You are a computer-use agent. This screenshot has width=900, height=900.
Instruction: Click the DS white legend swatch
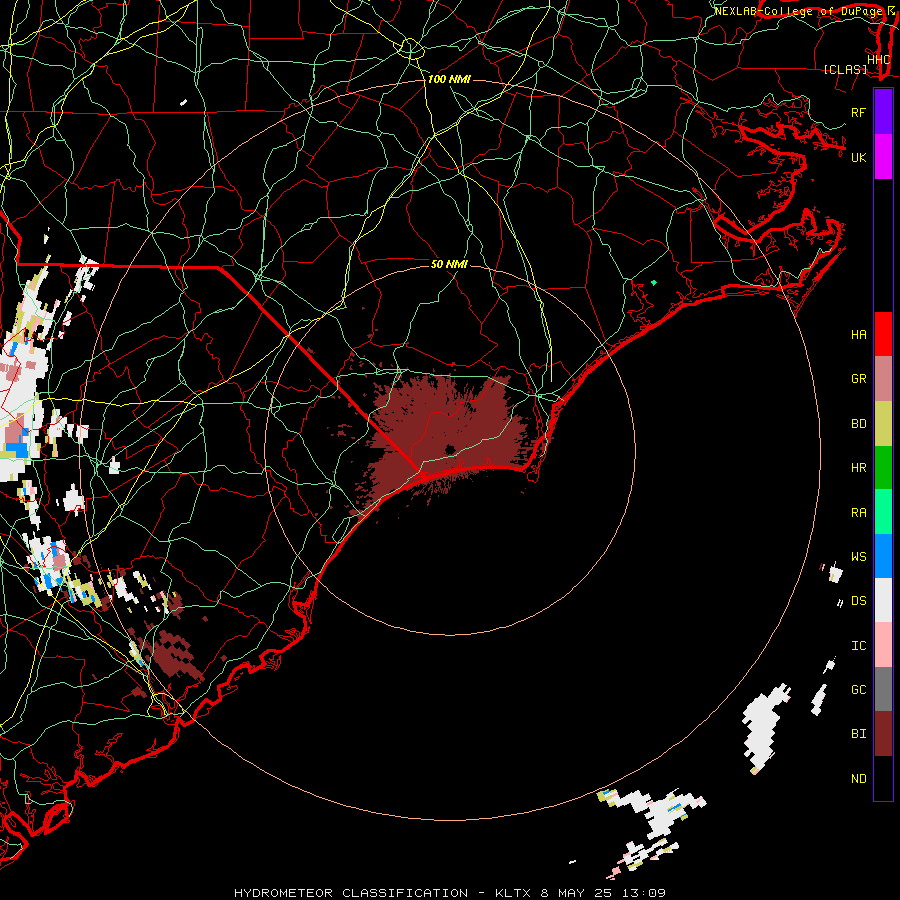point(883,600)
